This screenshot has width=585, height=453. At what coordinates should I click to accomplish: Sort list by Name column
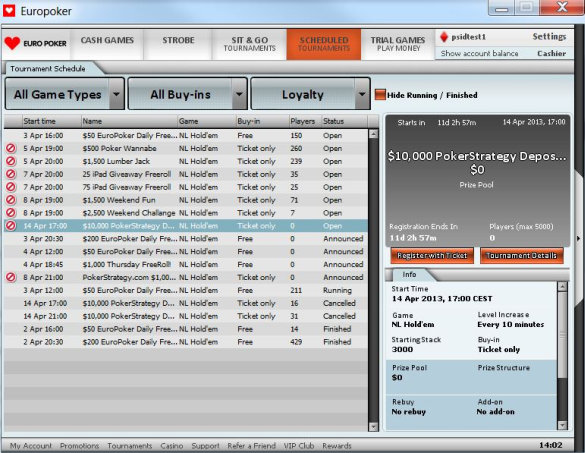pyautogui.click(x=129, y=121)
